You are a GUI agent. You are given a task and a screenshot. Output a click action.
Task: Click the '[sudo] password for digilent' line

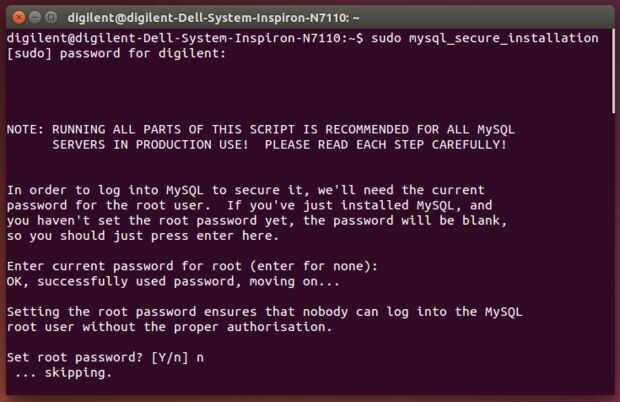[116, 53]
